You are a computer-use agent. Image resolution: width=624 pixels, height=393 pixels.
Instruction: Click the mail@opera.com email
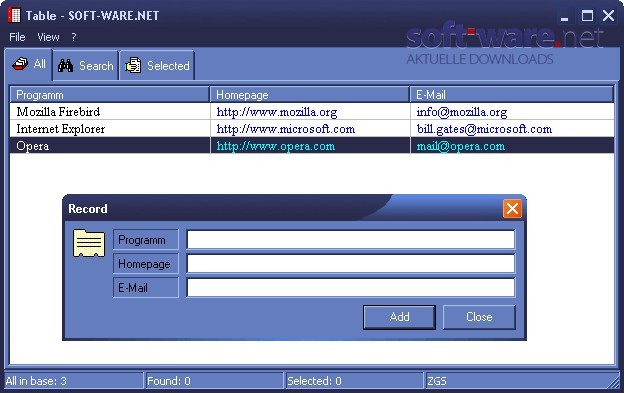[460, 146]
